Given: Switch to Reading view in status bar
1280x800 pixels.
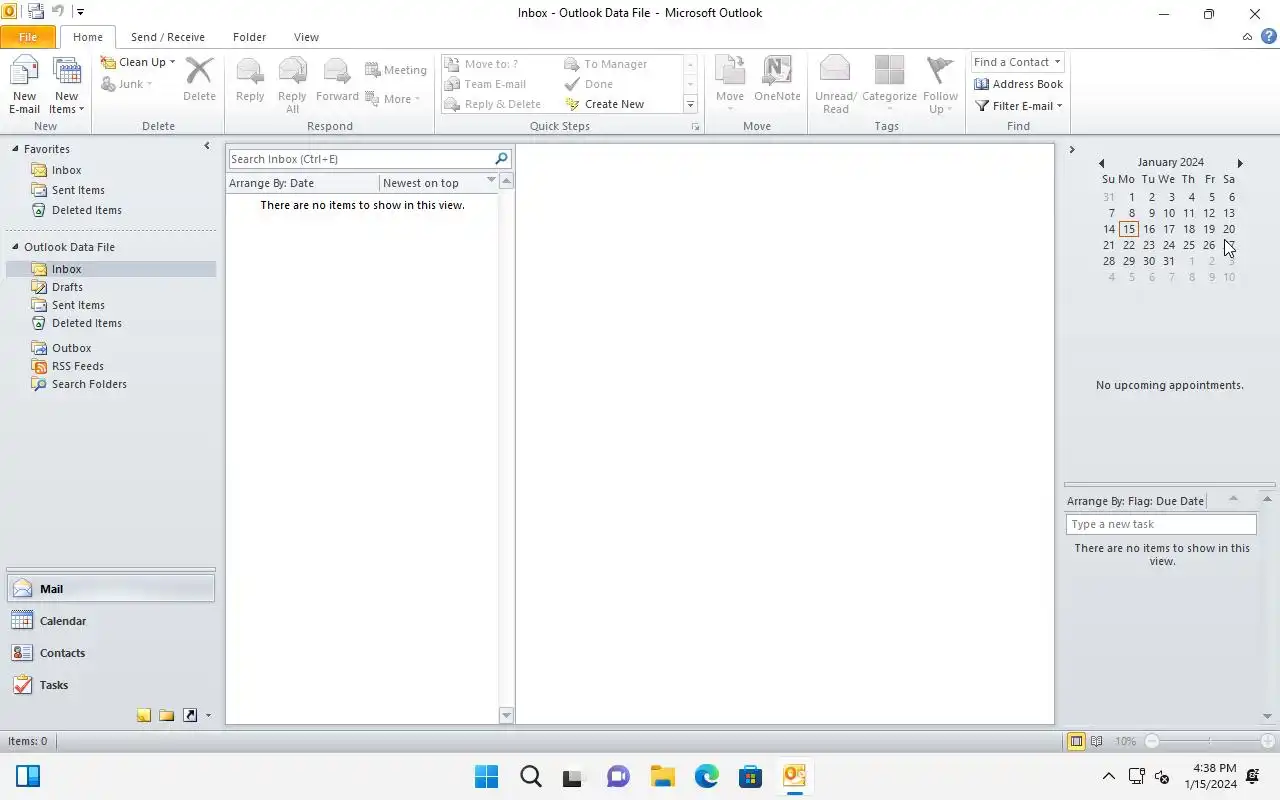Looking at the screenshot, I should pyautogui.click(x=1097, y=741).
